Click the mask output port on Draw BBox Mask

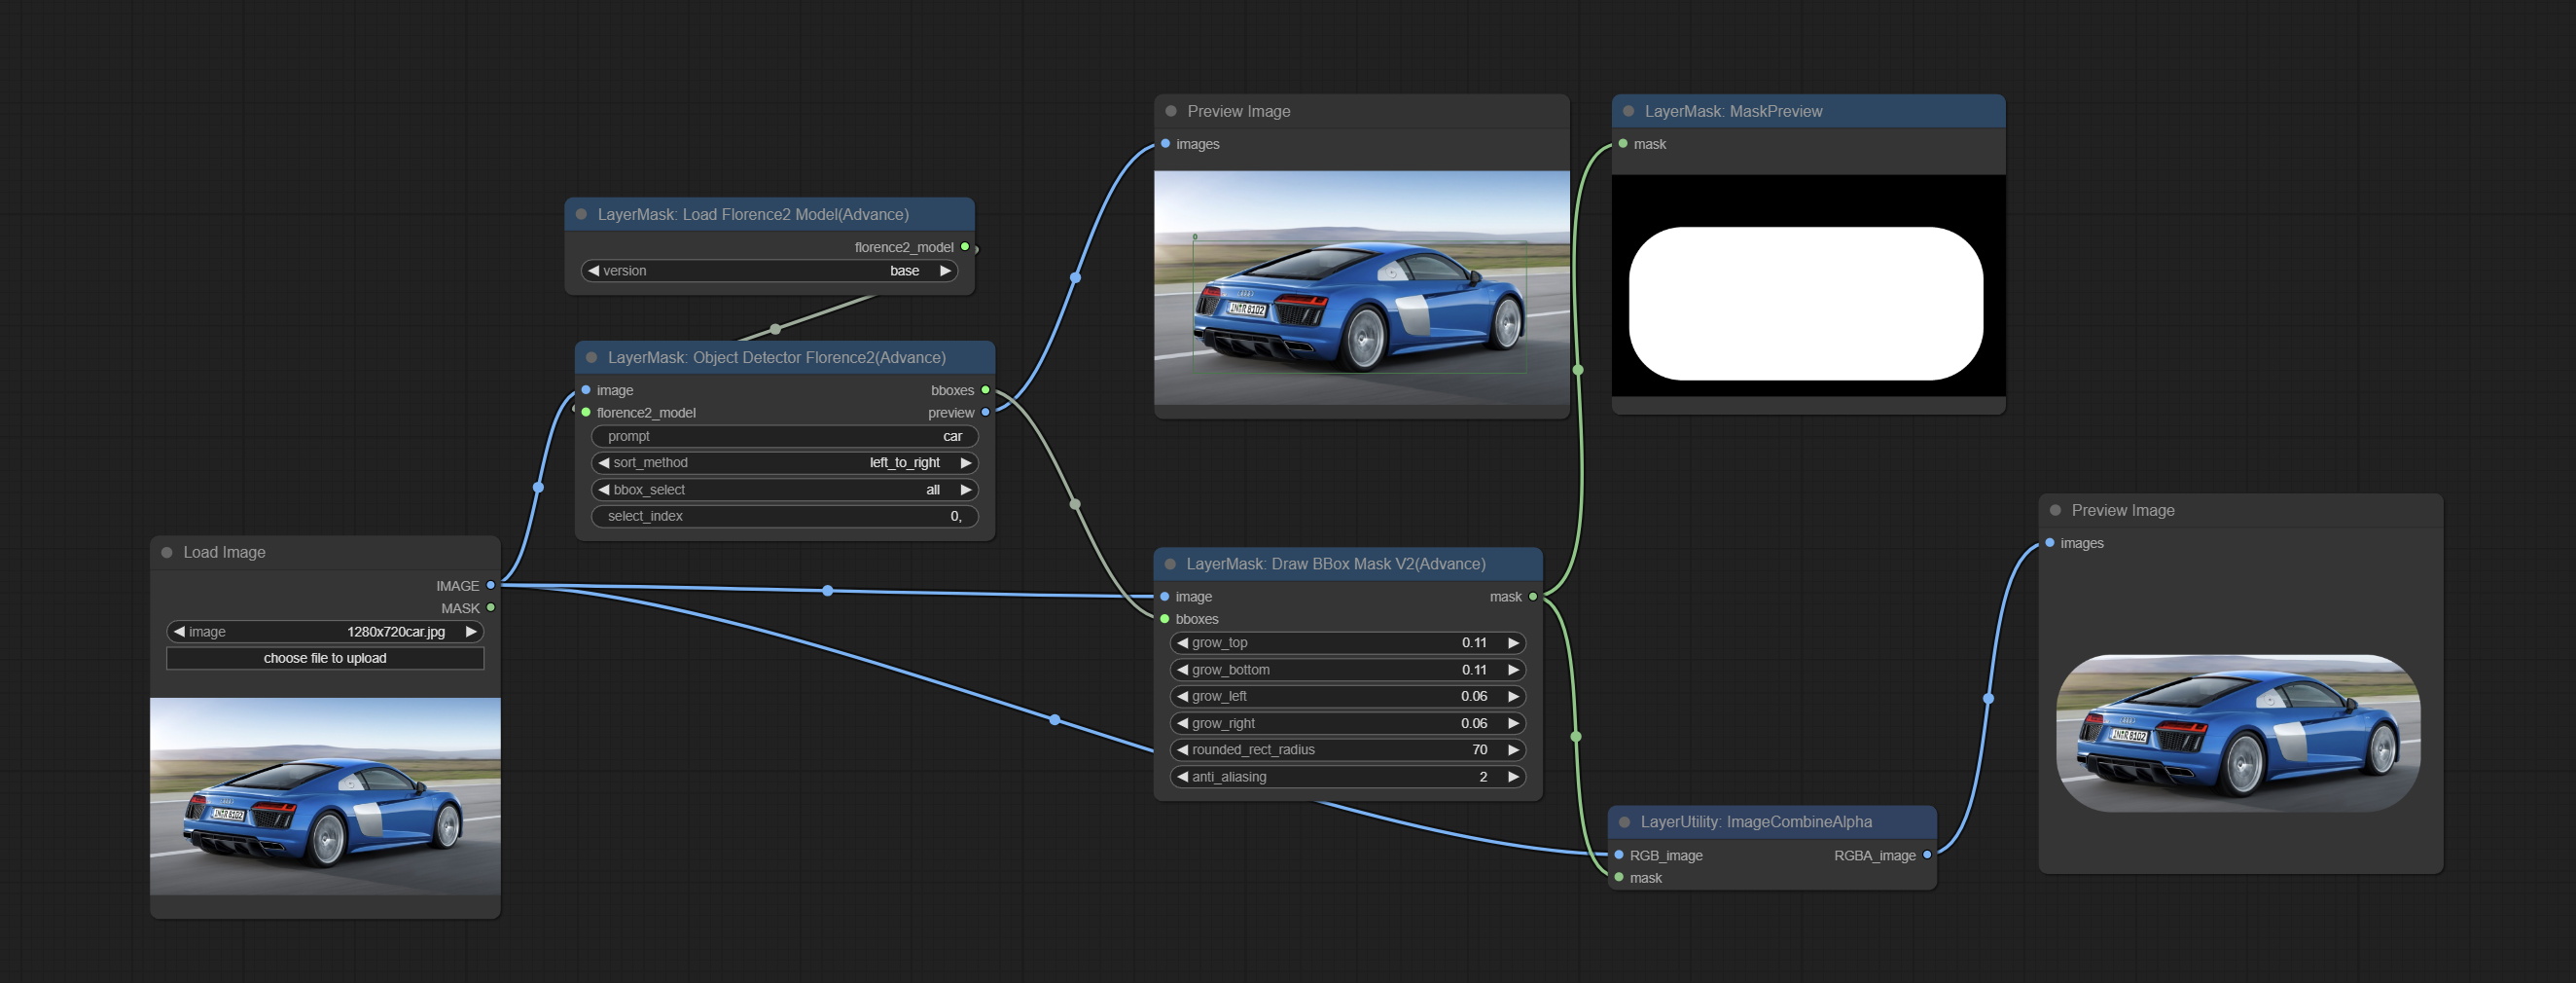point(1533,597)
